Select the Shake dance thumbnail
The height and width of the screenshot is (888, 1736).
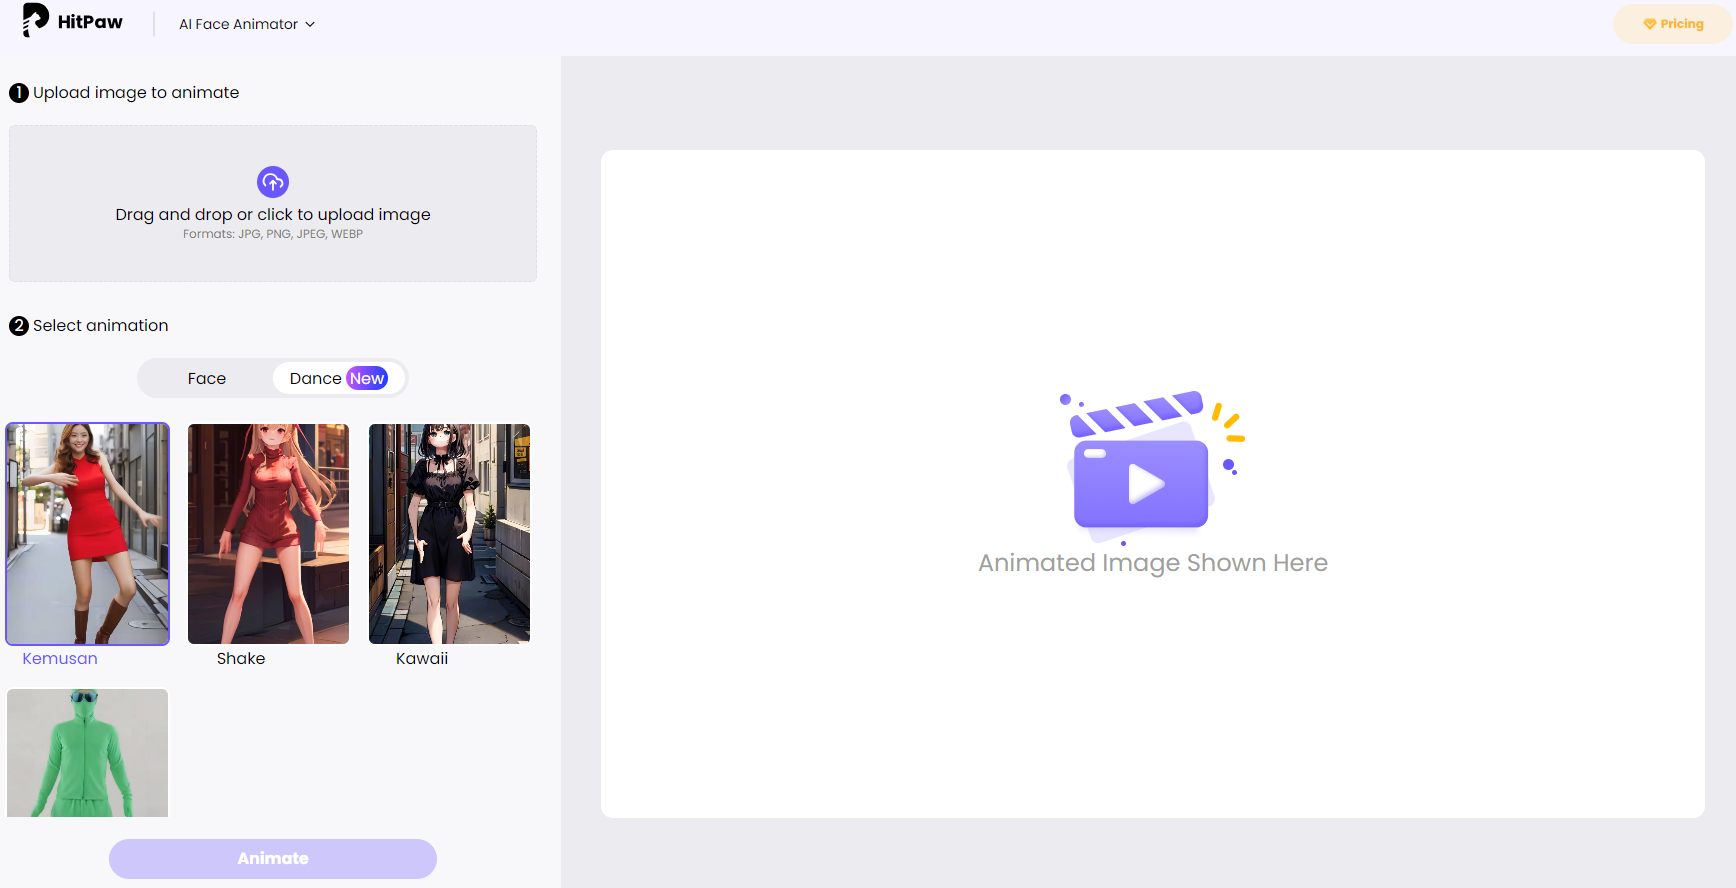tap(269, 534)
